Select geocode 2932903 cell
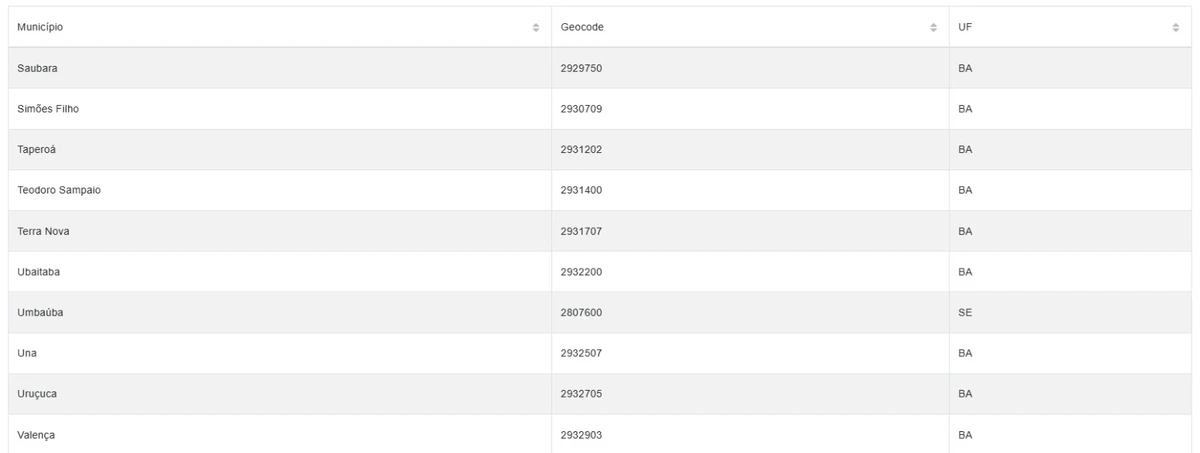The width and height of the screenshot is (1200, 453). pyautogui.click(x=751, y=434)
